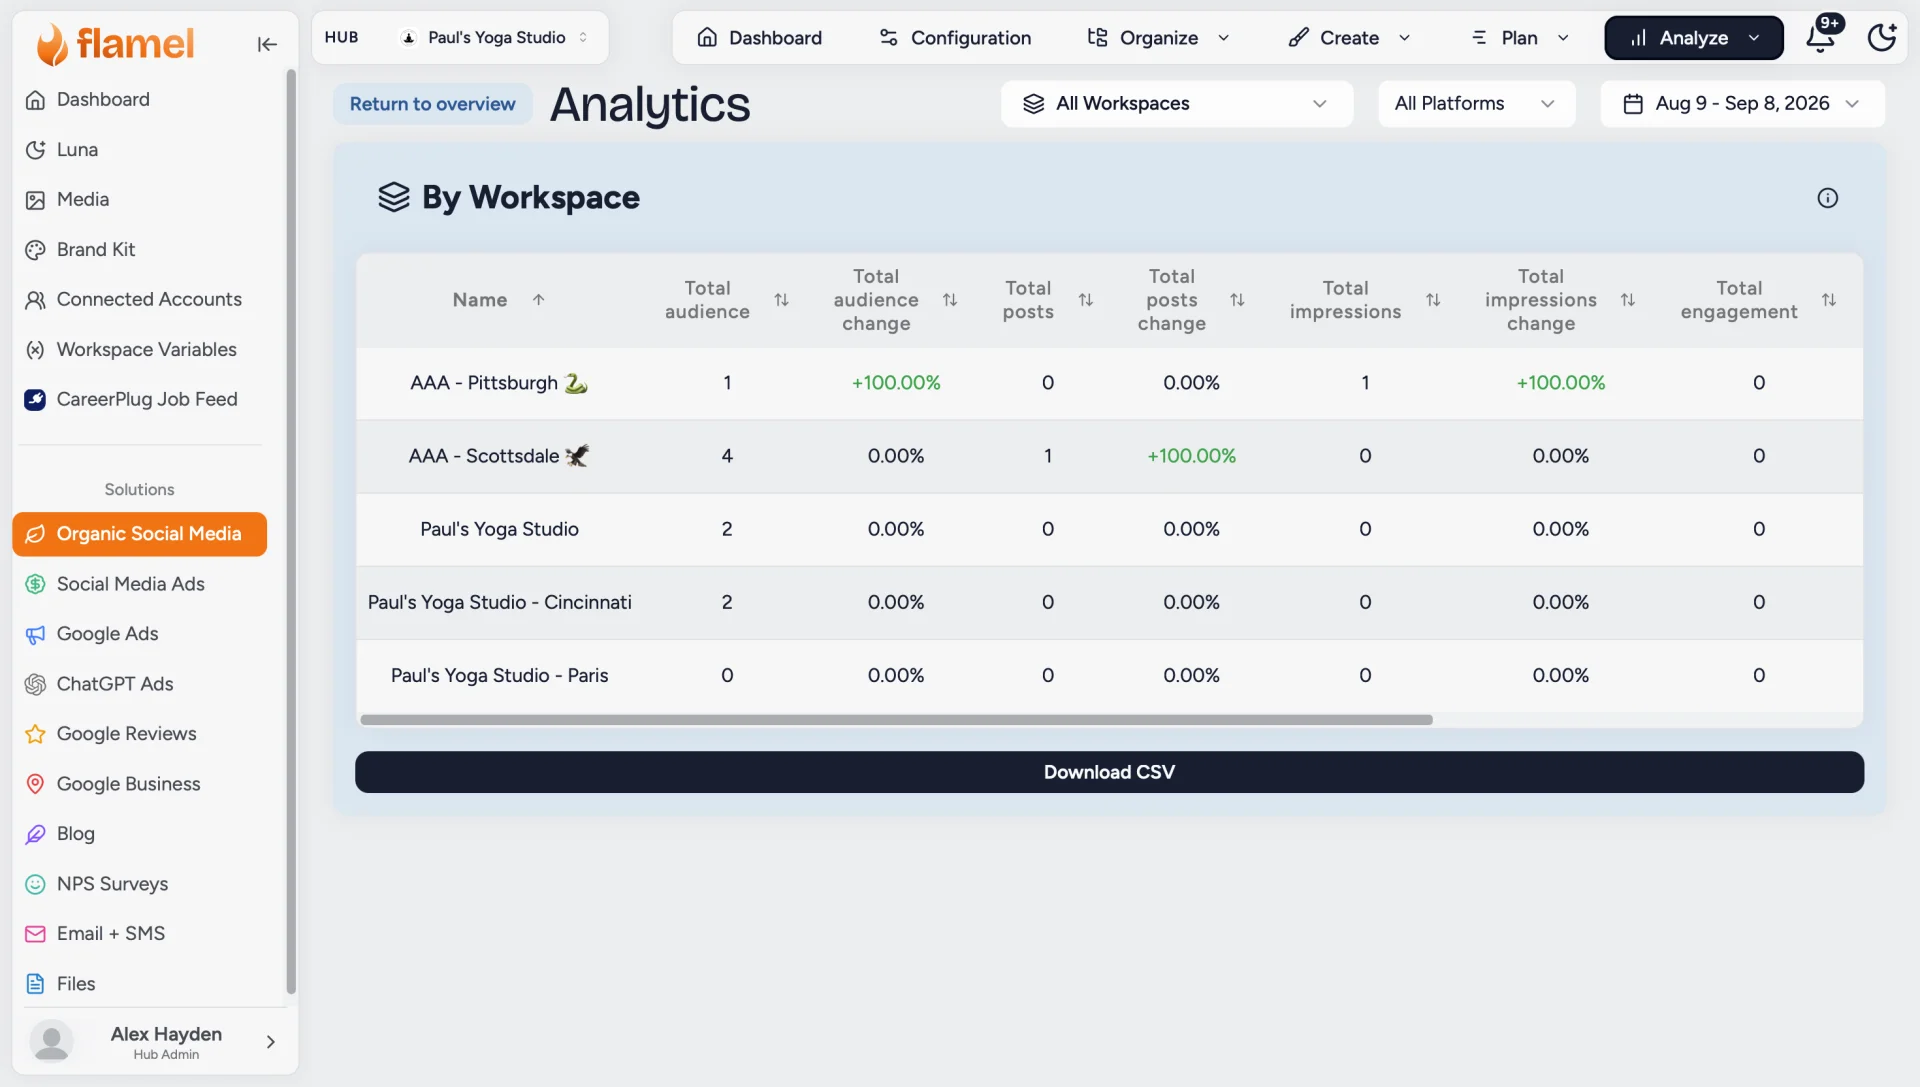
Task: Sort by Total audience column
Action: pos(781,300)
